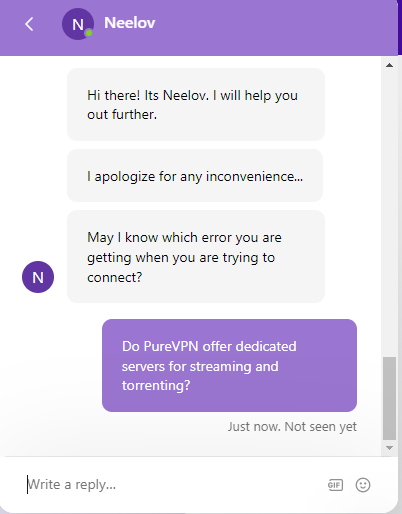This screenshot has width=402, height=514.
Task: Click the word 'connect?' in Neelov's message
Action: 115,277
